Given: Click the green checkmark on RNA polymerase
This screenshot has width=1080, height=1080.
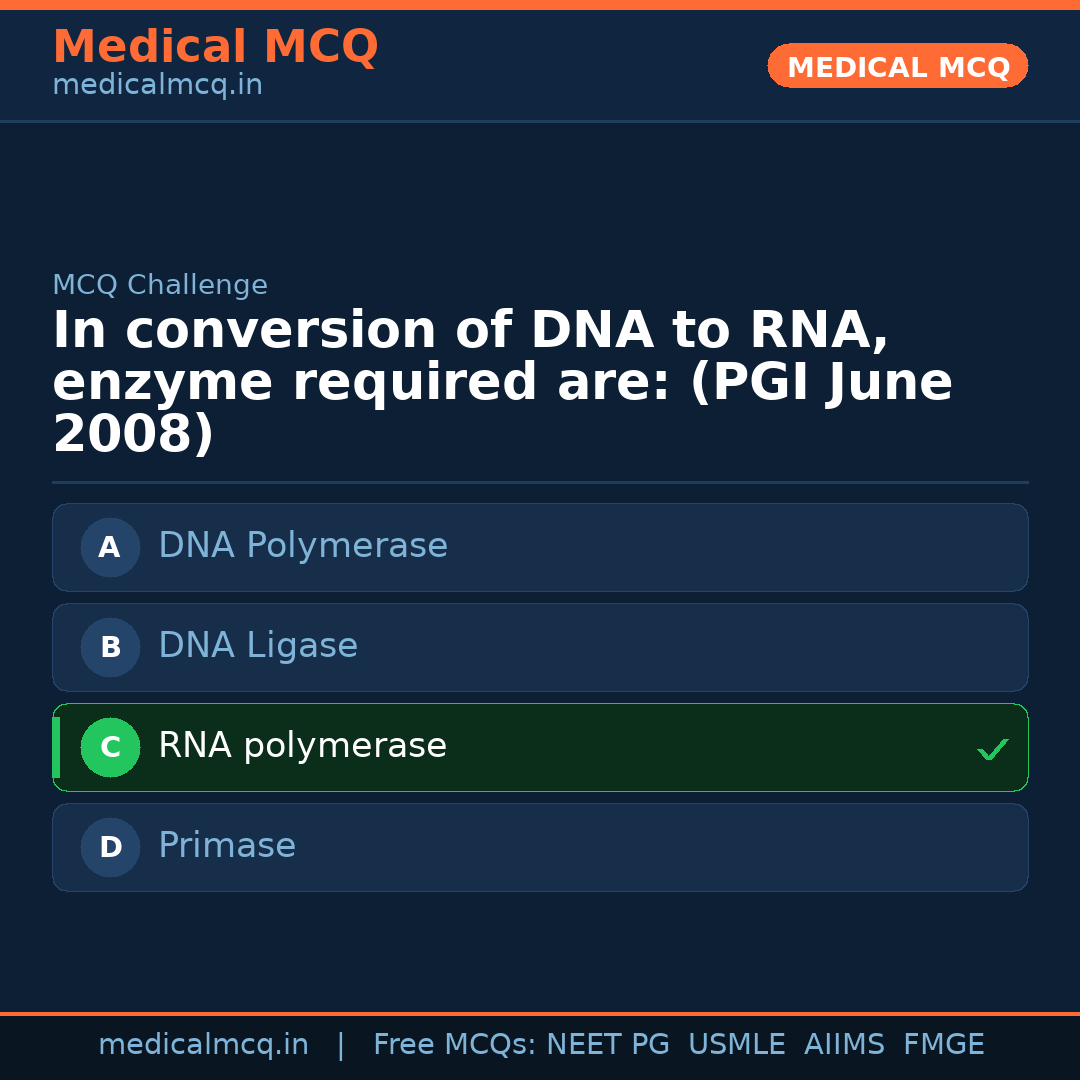Looking at the screenshot, I should click(x=992, y=749).
